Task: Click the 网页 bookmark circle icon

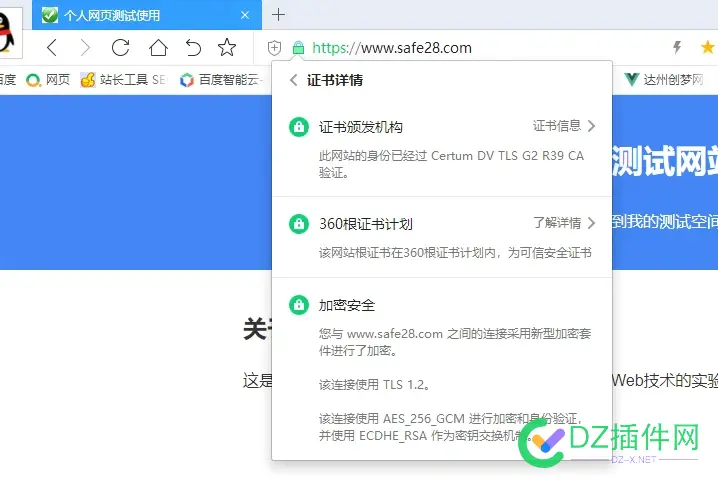Action: tap(33, 81)
